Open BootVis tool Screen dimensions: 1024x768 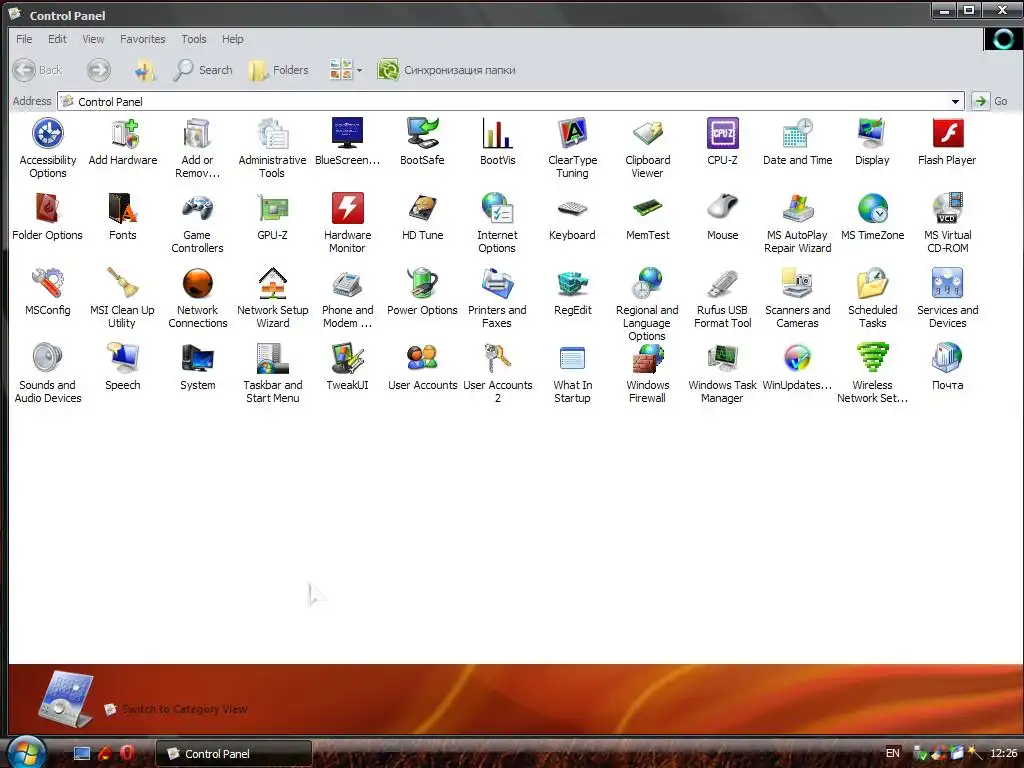(x=498, y=142)
